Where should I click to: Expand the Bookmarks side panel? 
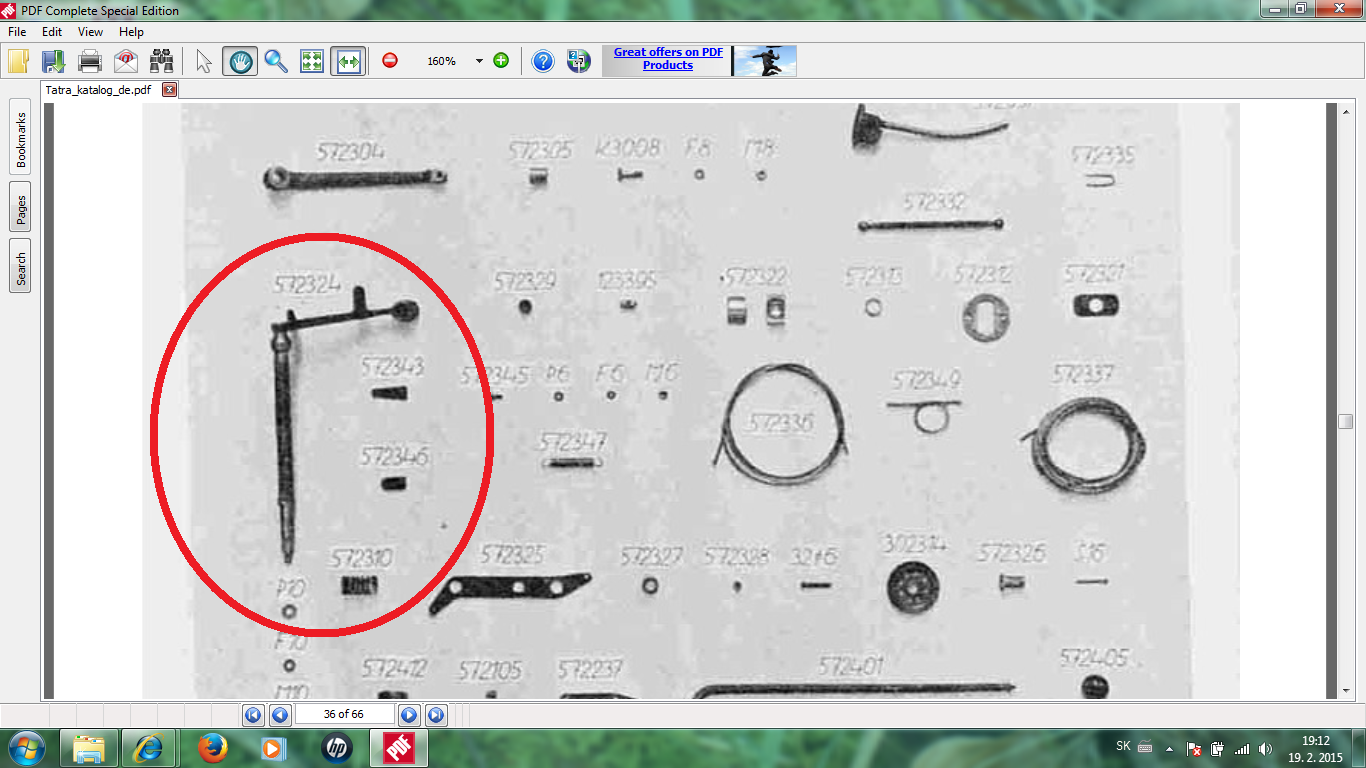20,138
